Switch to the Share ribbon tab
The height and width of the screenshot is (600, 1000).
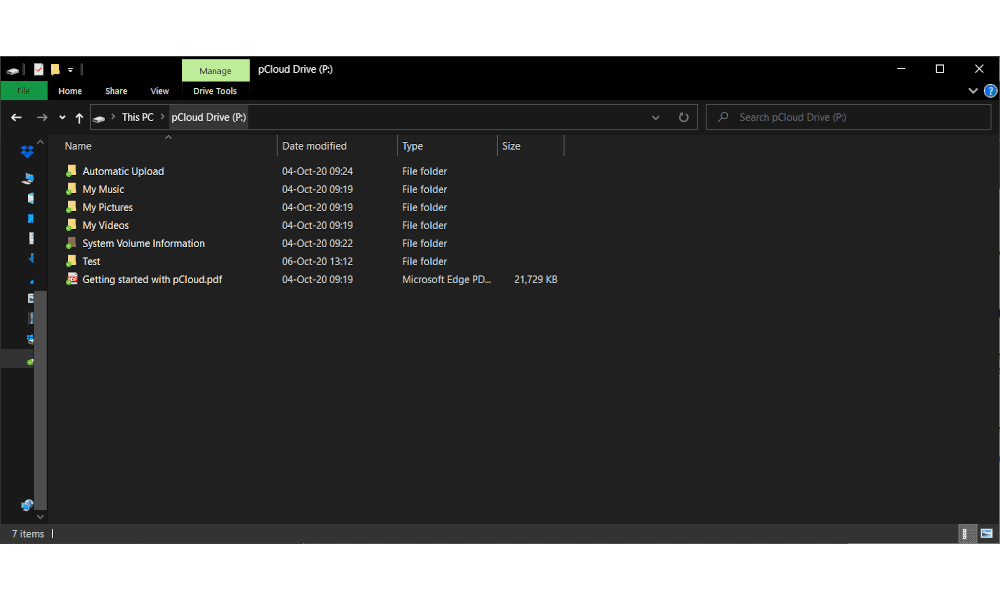(x=116, y=91)
